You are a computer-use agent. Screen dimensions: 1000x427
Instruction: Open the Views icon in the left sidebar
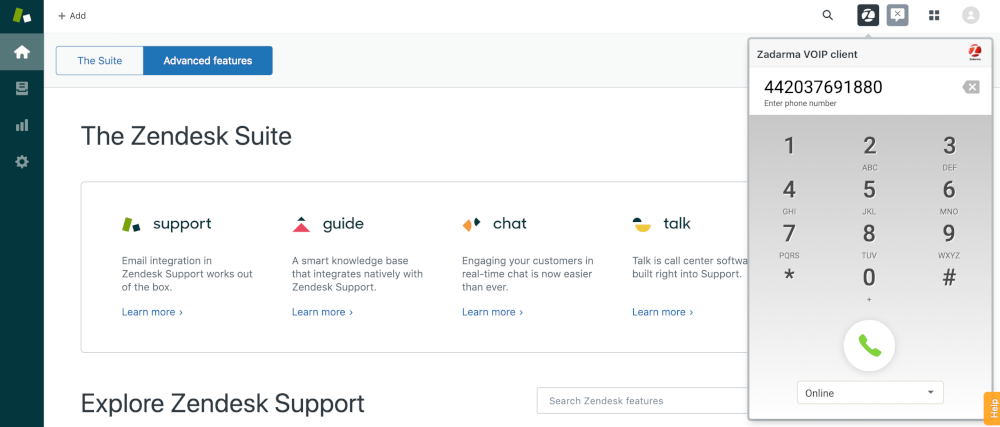click(x=21, y=89)
